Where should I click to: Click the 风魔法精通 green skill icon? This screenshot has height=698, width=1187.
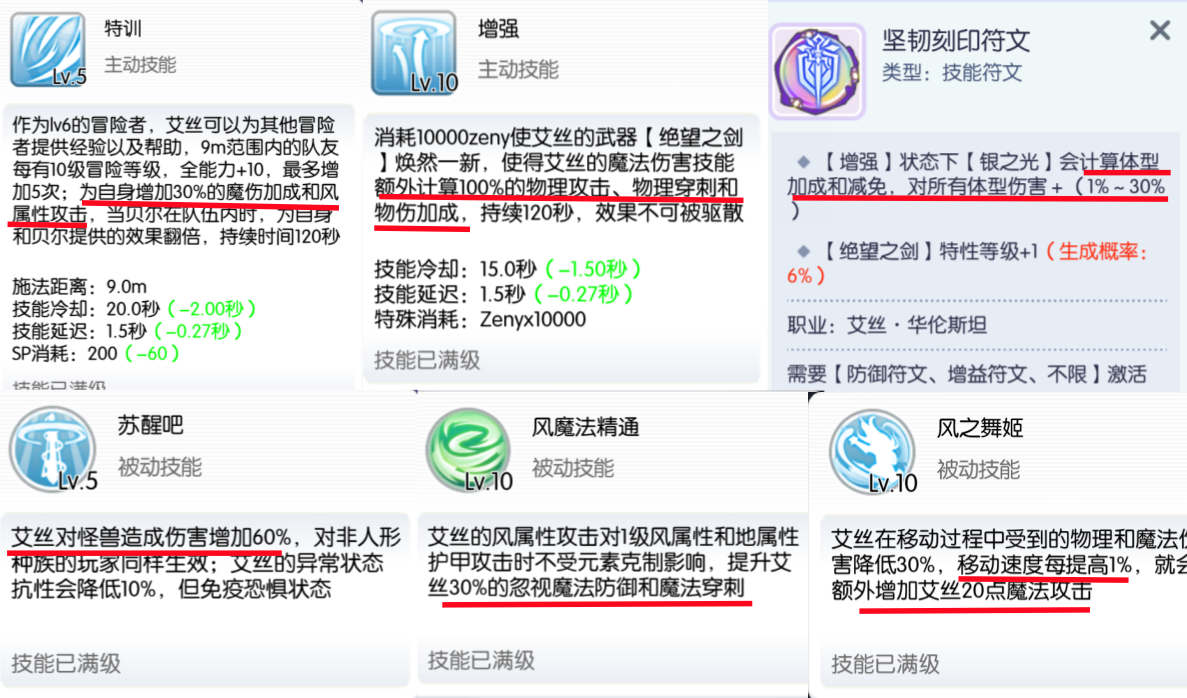[469, 450]
